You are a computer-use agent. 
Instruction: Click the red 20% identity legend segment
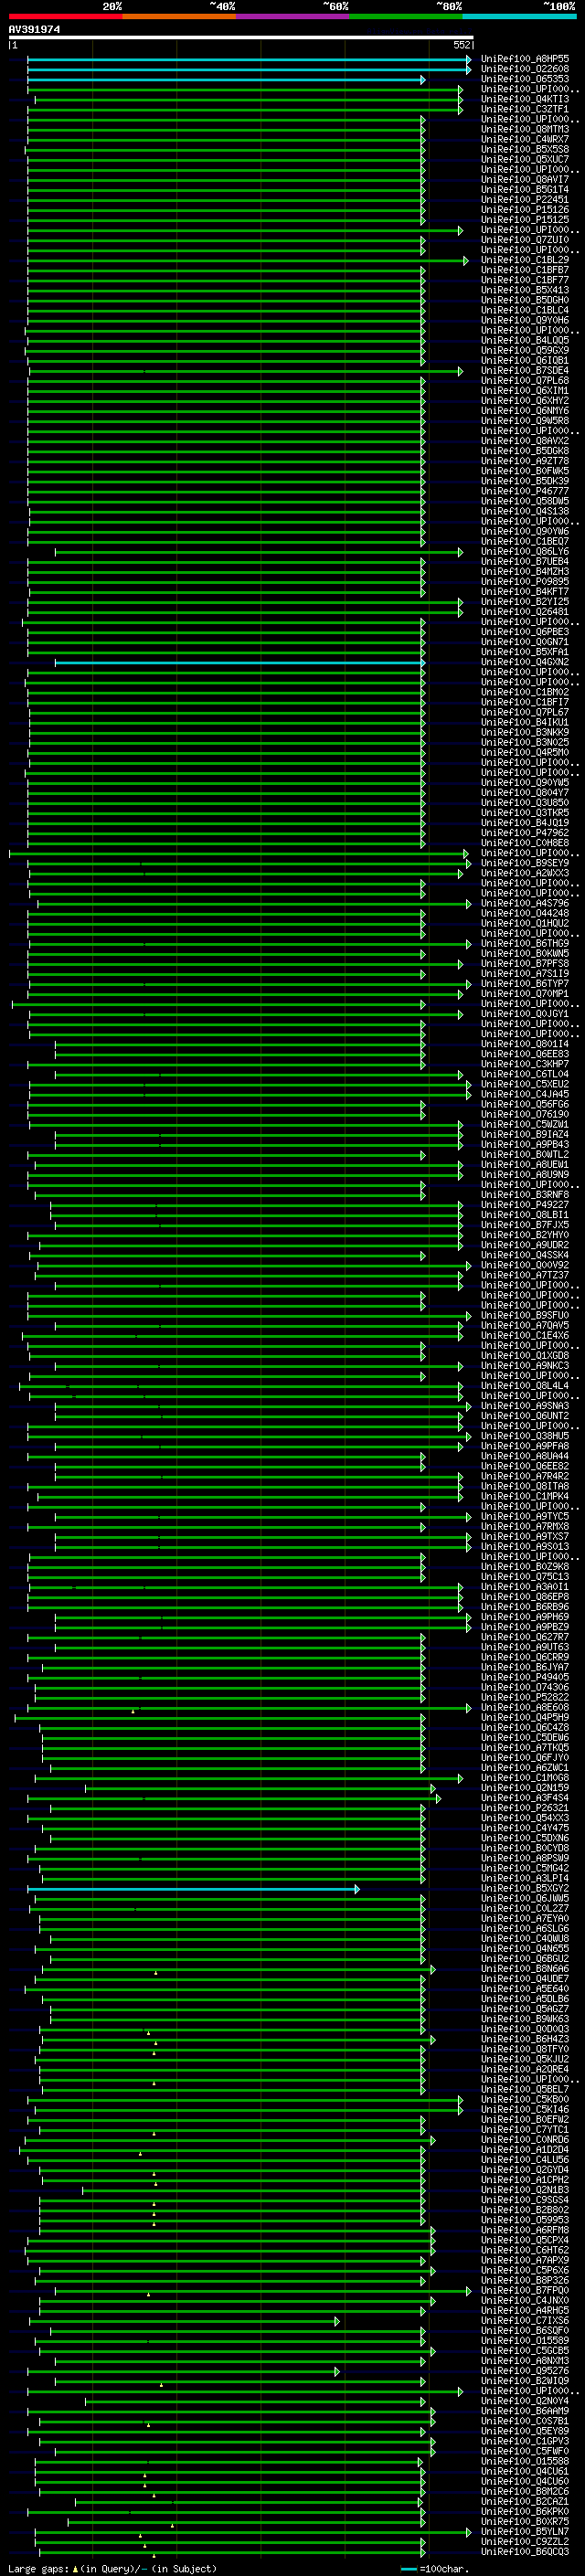(x=65, y=16)
